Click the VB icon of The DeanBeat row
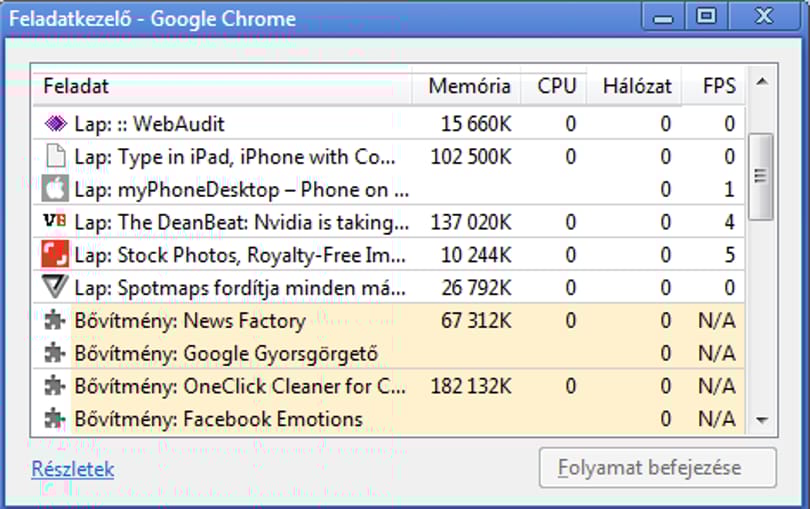The height and width of the screenshot is (509, 810). 55,221
